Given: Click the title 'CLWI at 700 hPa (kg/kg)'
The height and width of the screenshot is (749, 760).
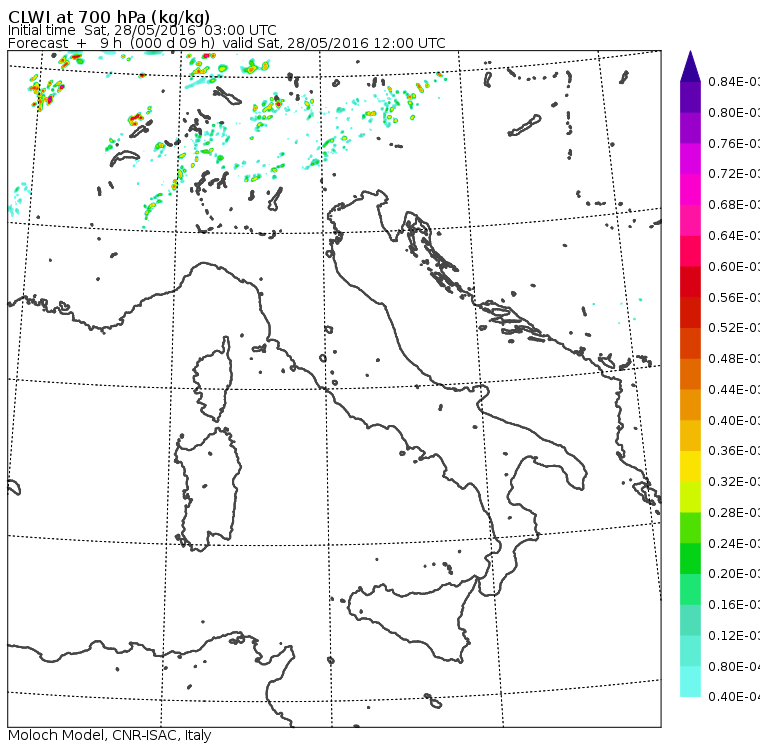Looking at the screenshot, I should coord(109,17).
